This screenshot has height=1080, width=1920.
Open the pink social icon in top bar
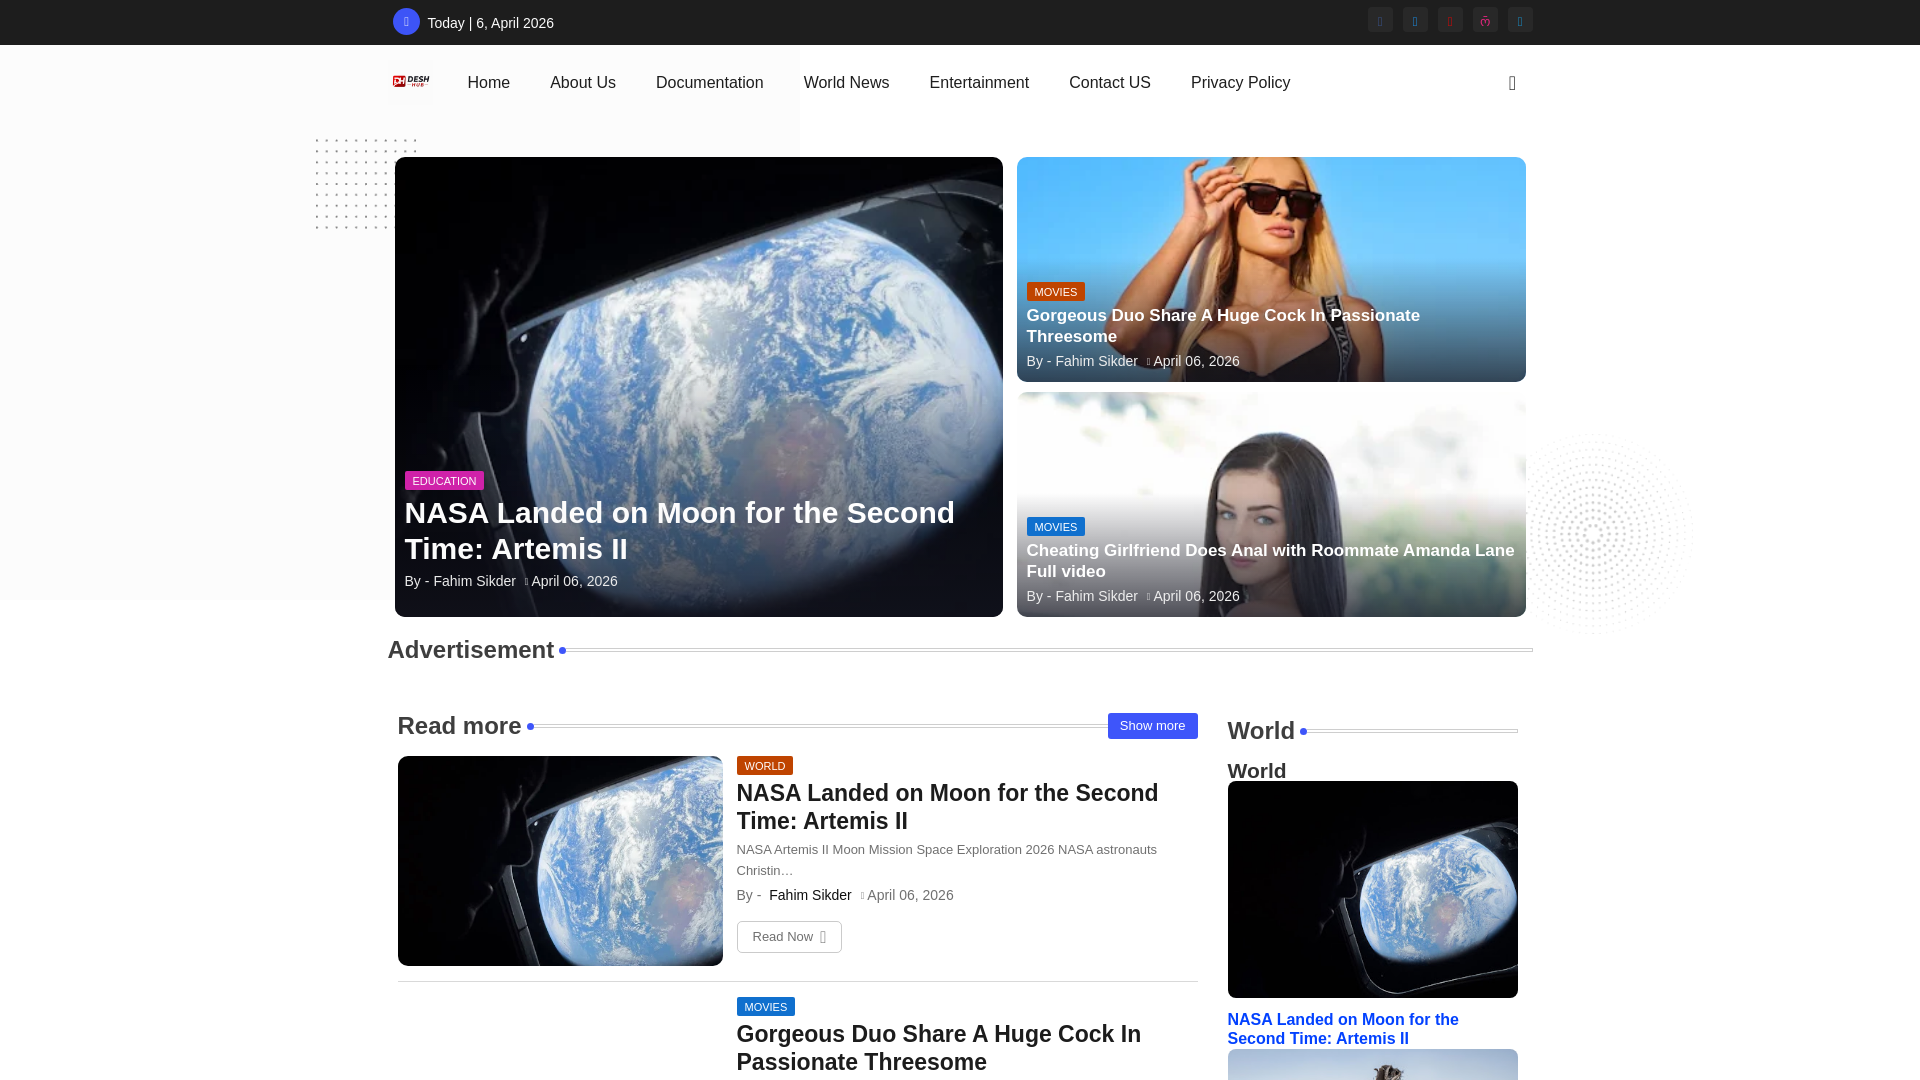point(1485,20)
